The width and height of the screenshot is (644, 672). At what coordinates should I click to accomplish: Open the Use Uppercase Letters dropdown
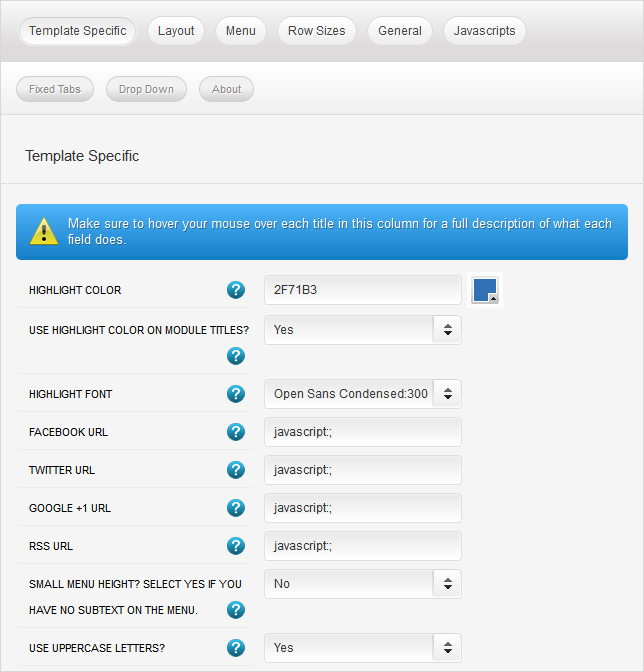click(362, 648)
